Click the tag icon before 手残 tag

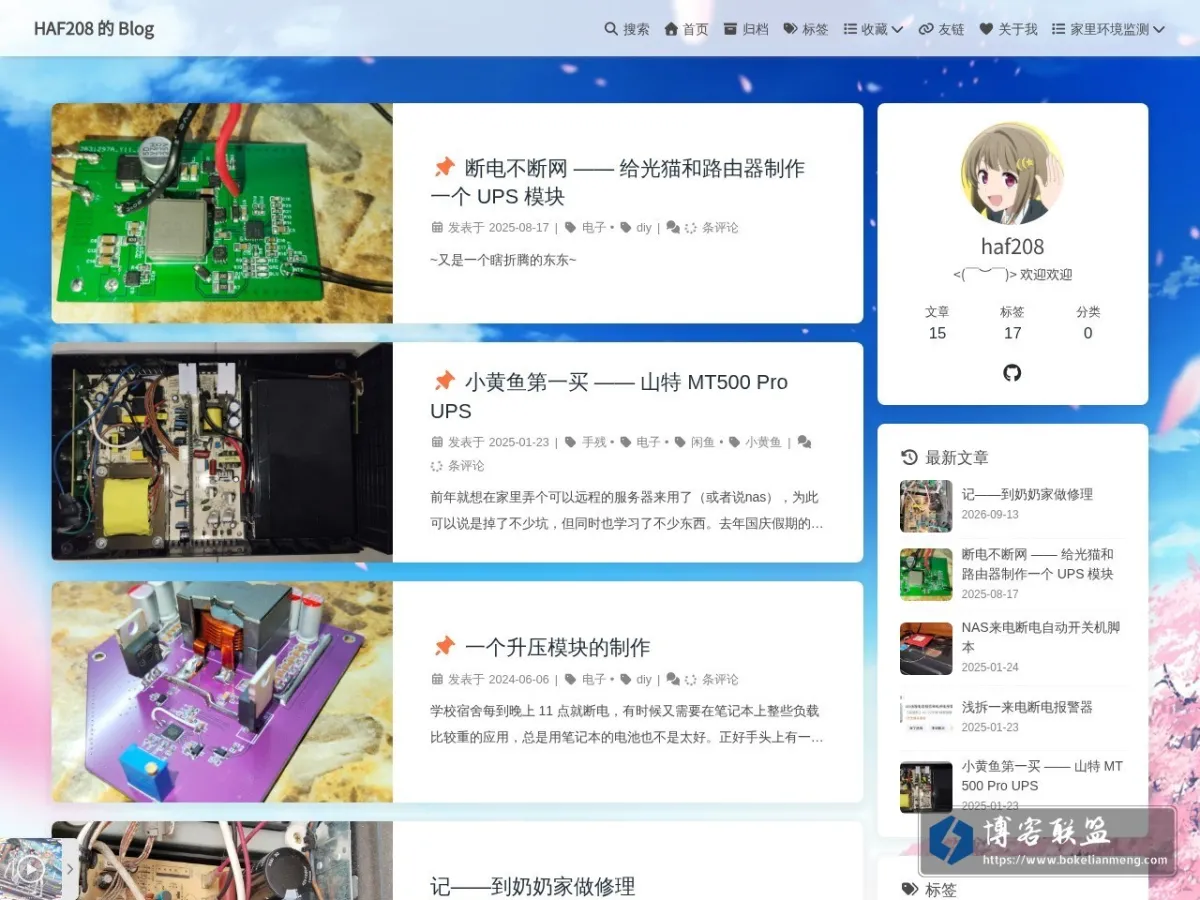coord(570,441)
